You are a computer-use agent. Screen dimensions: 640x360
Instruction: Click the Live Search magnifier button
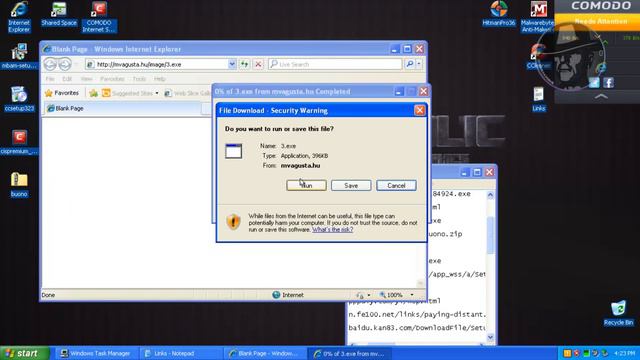(410, 64)
